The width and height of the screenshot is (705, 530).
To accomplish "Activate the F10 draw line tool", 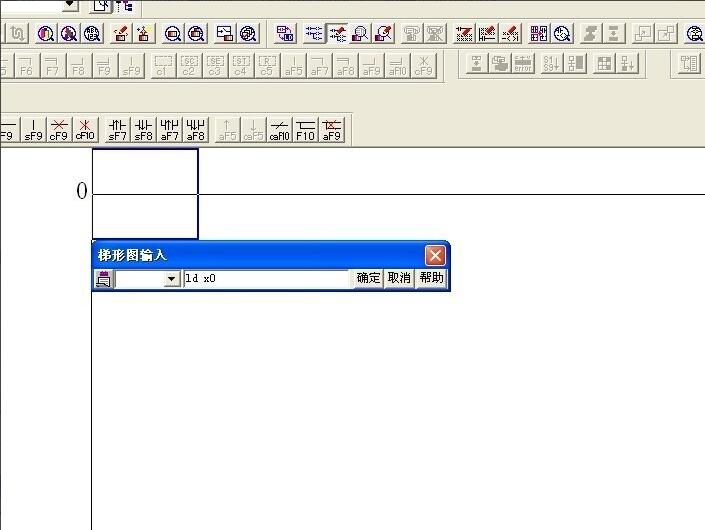I will tap(306, 131).
